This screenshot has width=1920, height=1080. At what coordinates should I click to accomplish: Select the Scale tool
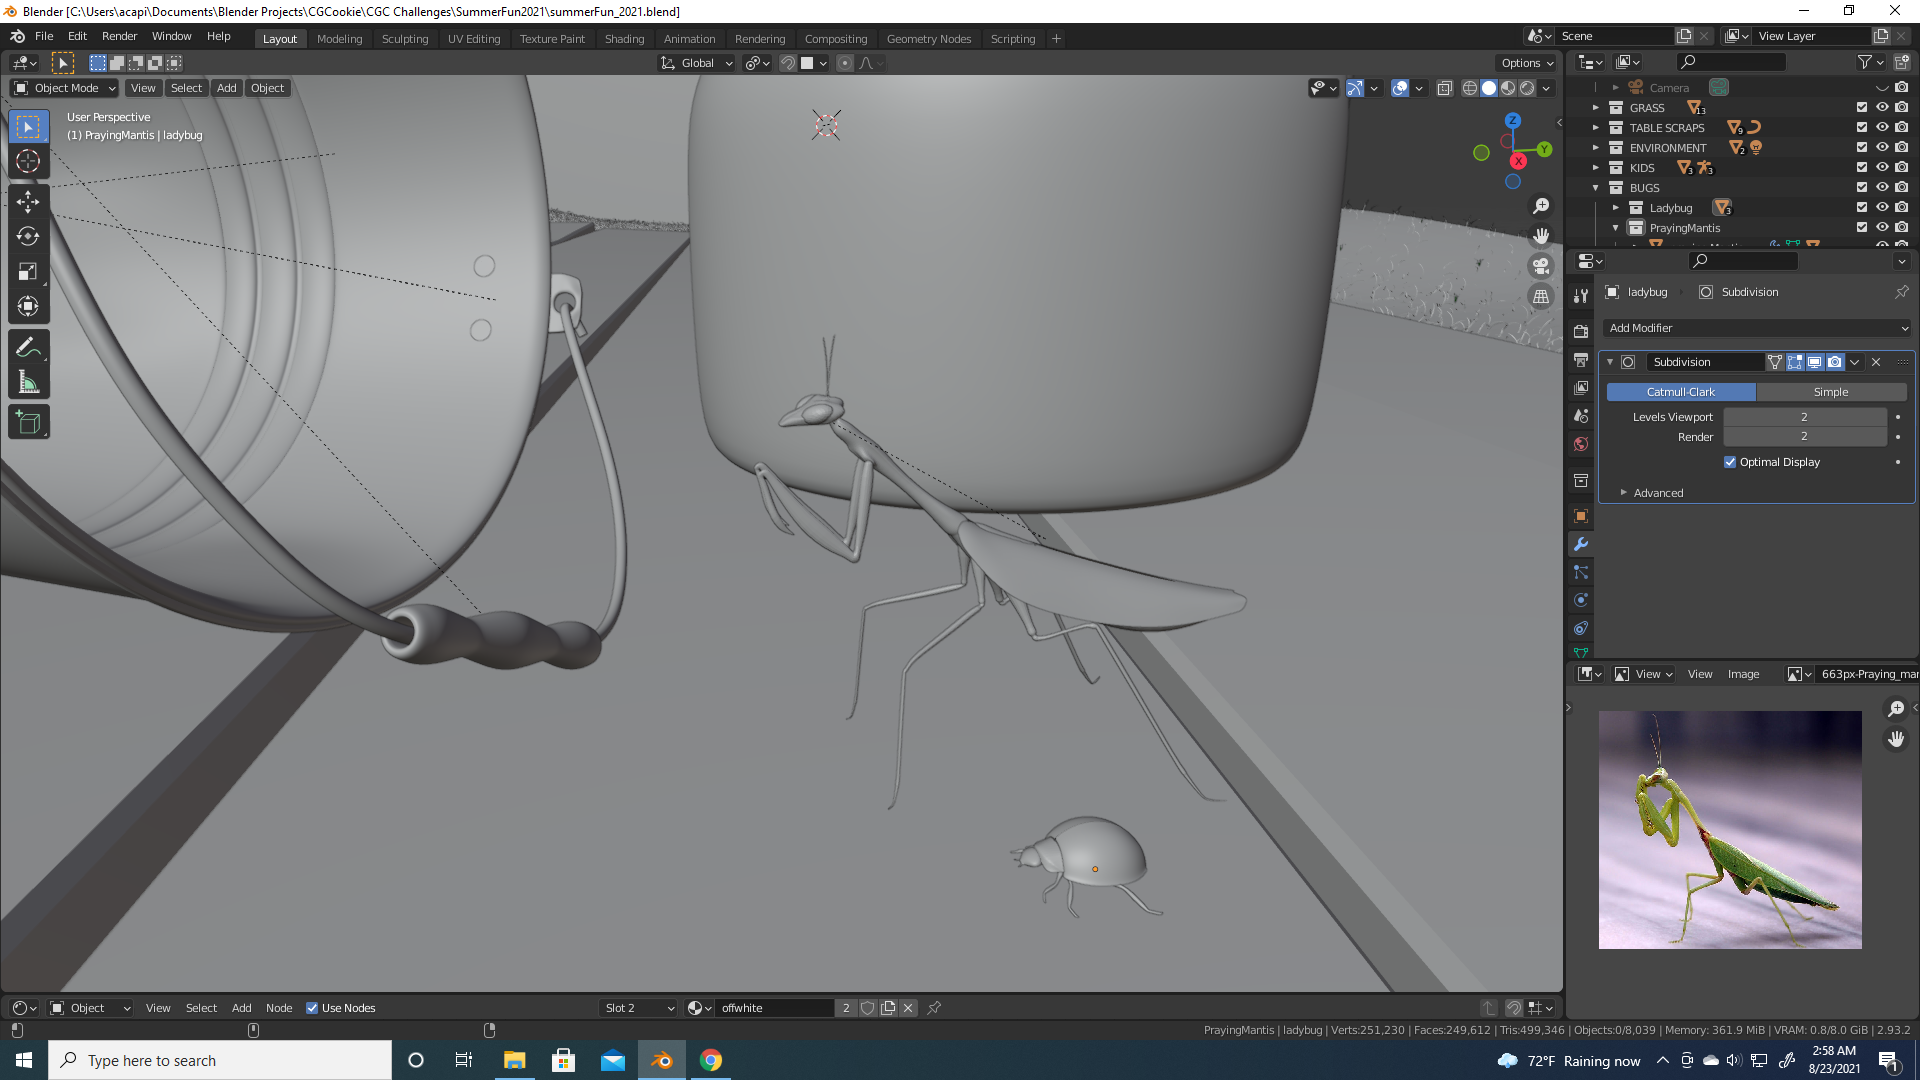coord(28,272)
